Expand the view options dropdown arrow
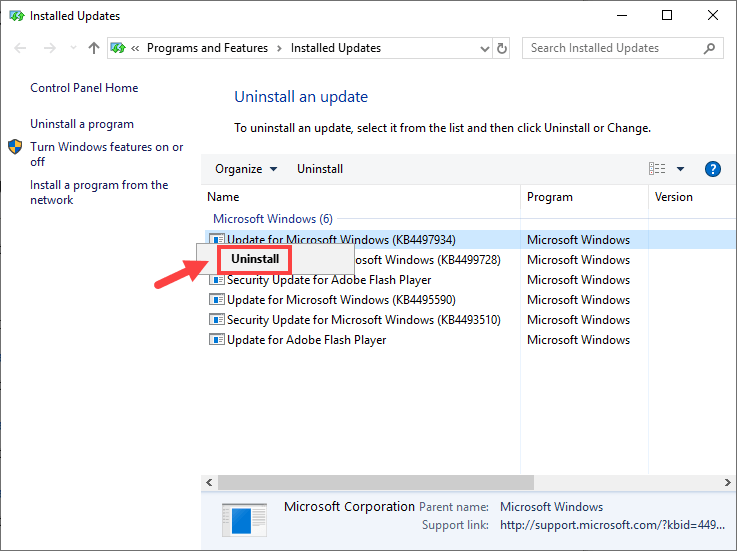This screenshot has width=737, height=551. click(680, 169)
